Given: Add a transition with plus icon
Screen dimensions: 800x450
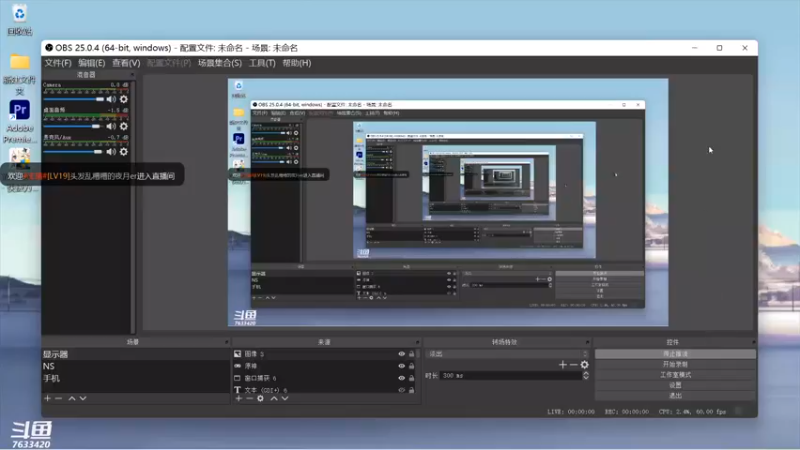Looking at the screenshot, I should 563,364.
